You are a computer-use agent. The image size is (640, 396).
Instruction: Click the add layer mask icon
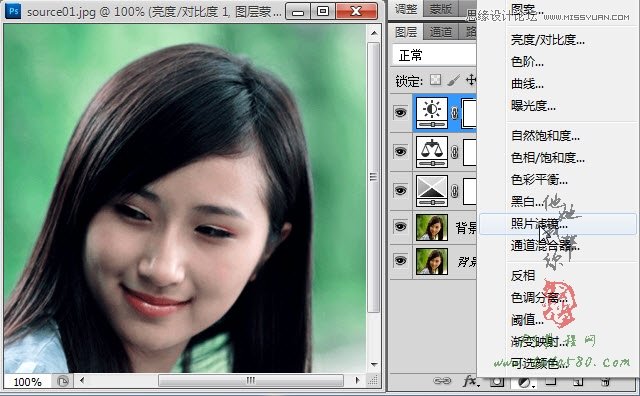point(496,382)
